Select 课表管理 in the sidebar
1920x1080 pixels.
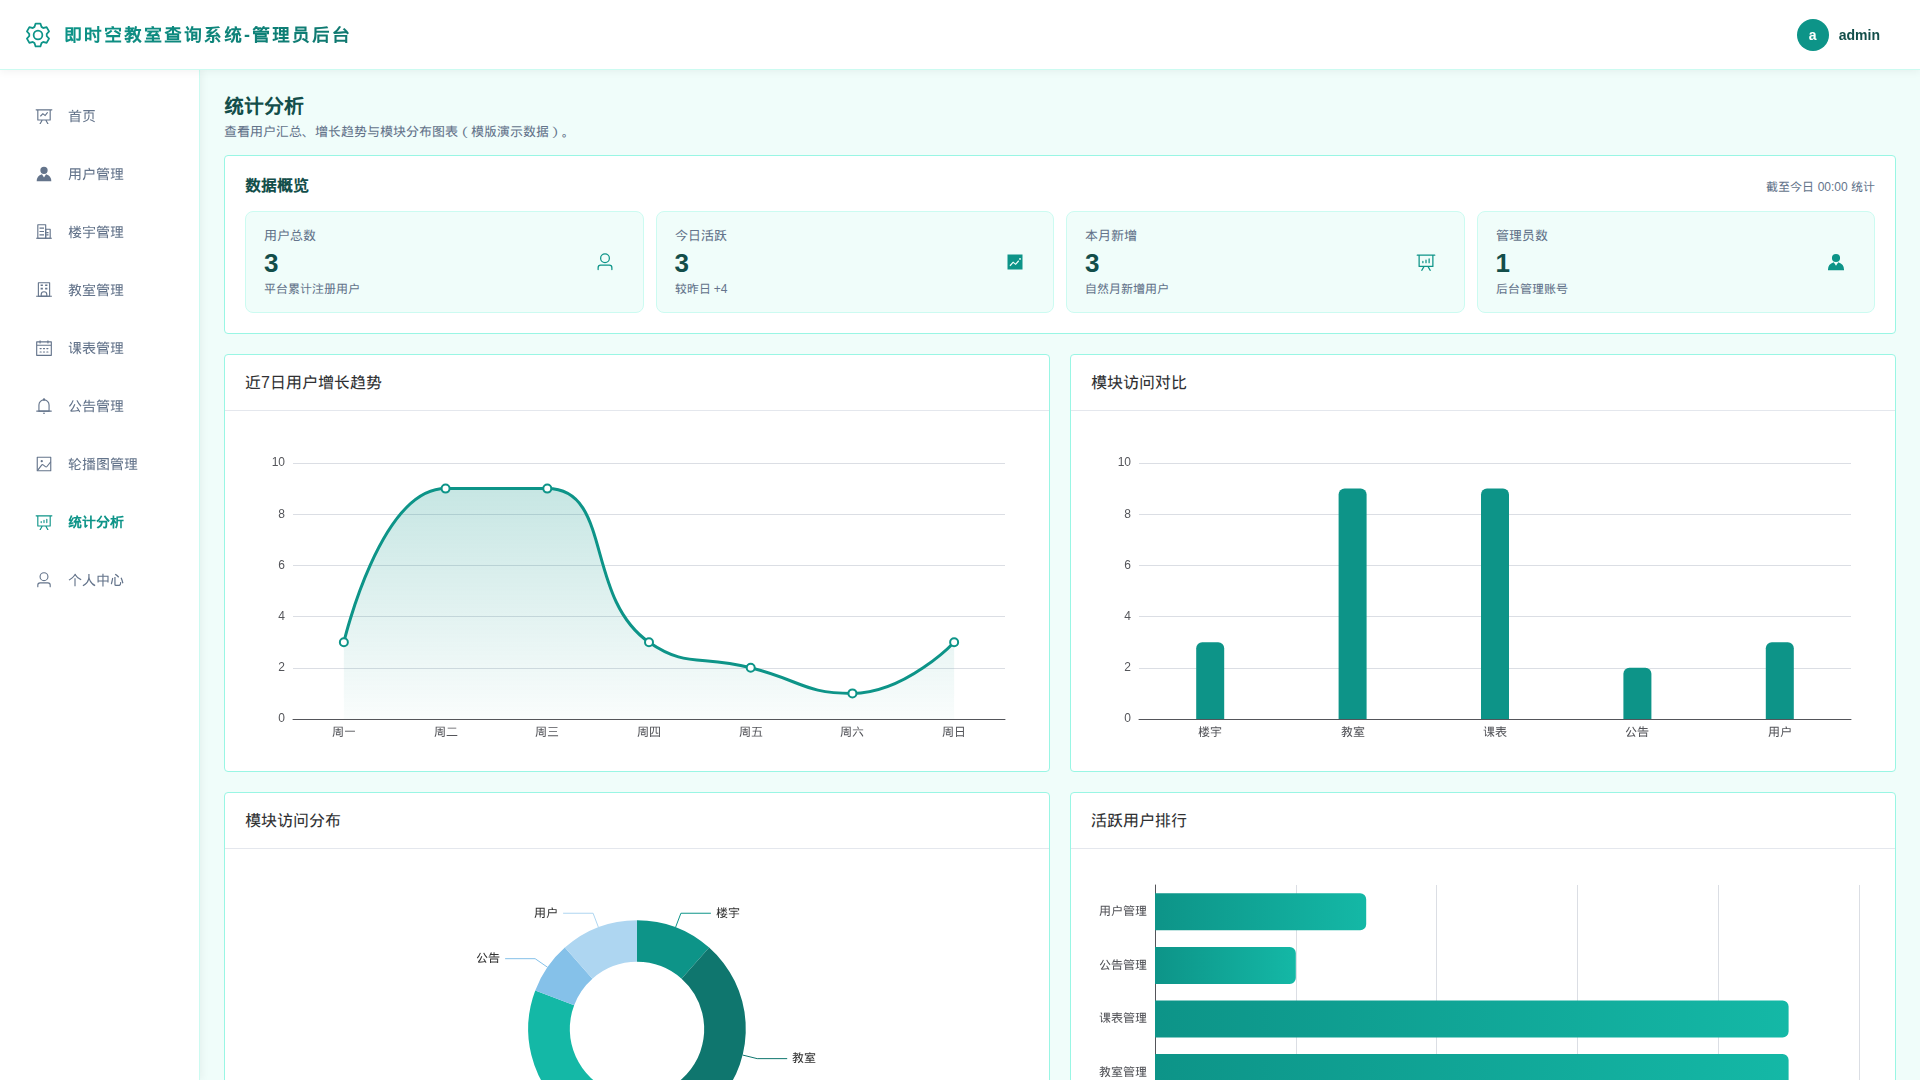tap(100, 348)
